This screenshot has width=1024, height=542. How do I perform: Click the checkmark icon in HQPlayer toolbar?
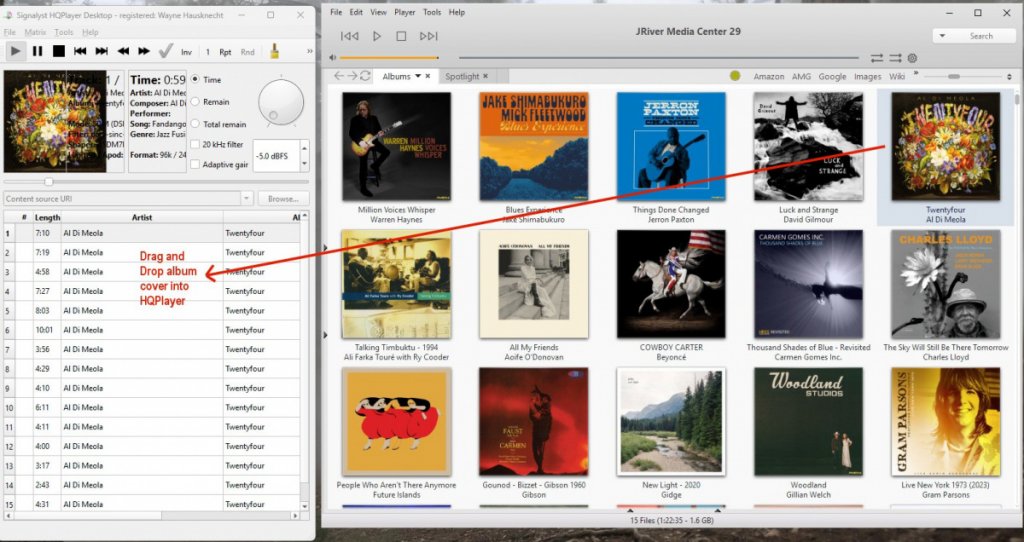tap(166, 51)
